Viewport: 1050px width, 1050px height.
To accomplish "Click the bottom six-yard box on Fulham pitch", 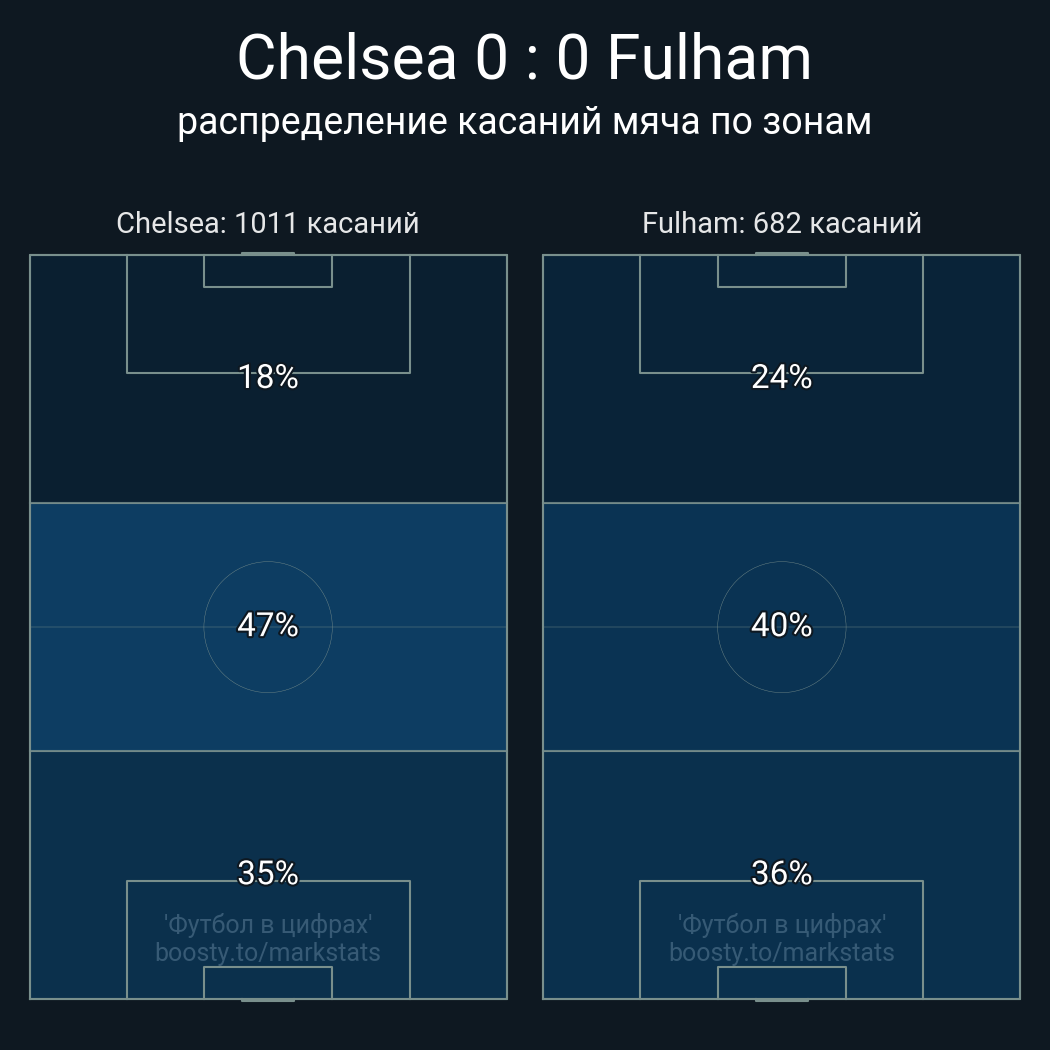I will coord(781,982).
